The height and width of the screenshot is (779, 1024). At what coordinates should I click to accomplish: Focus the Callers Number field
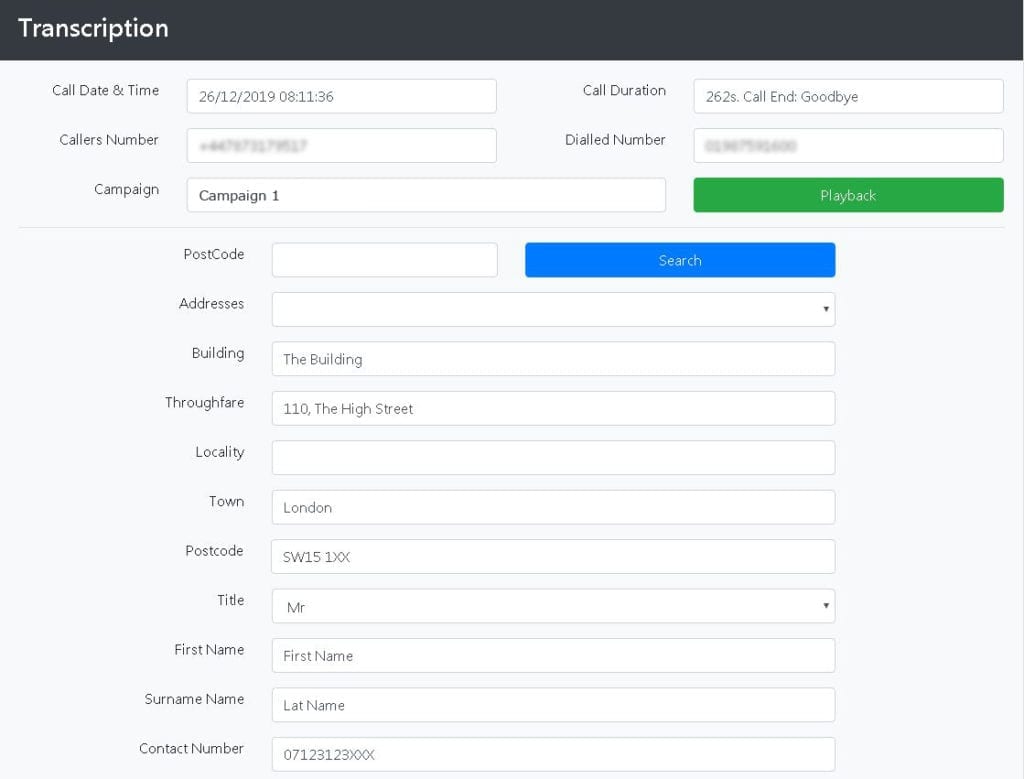pyautogui.click(x=341, y=145)
